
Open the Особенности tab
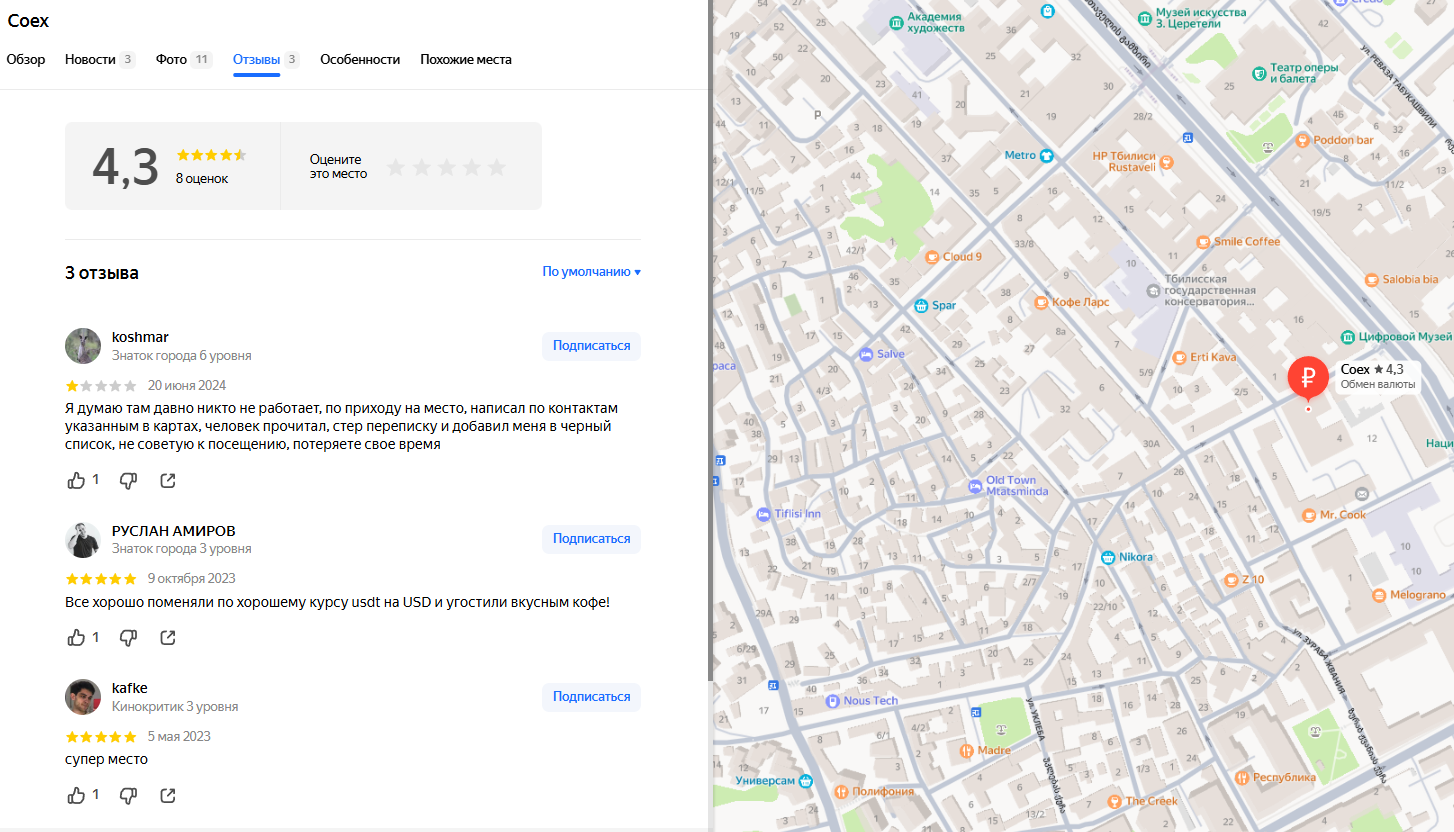pyautogui.click(x=360, y=60)
